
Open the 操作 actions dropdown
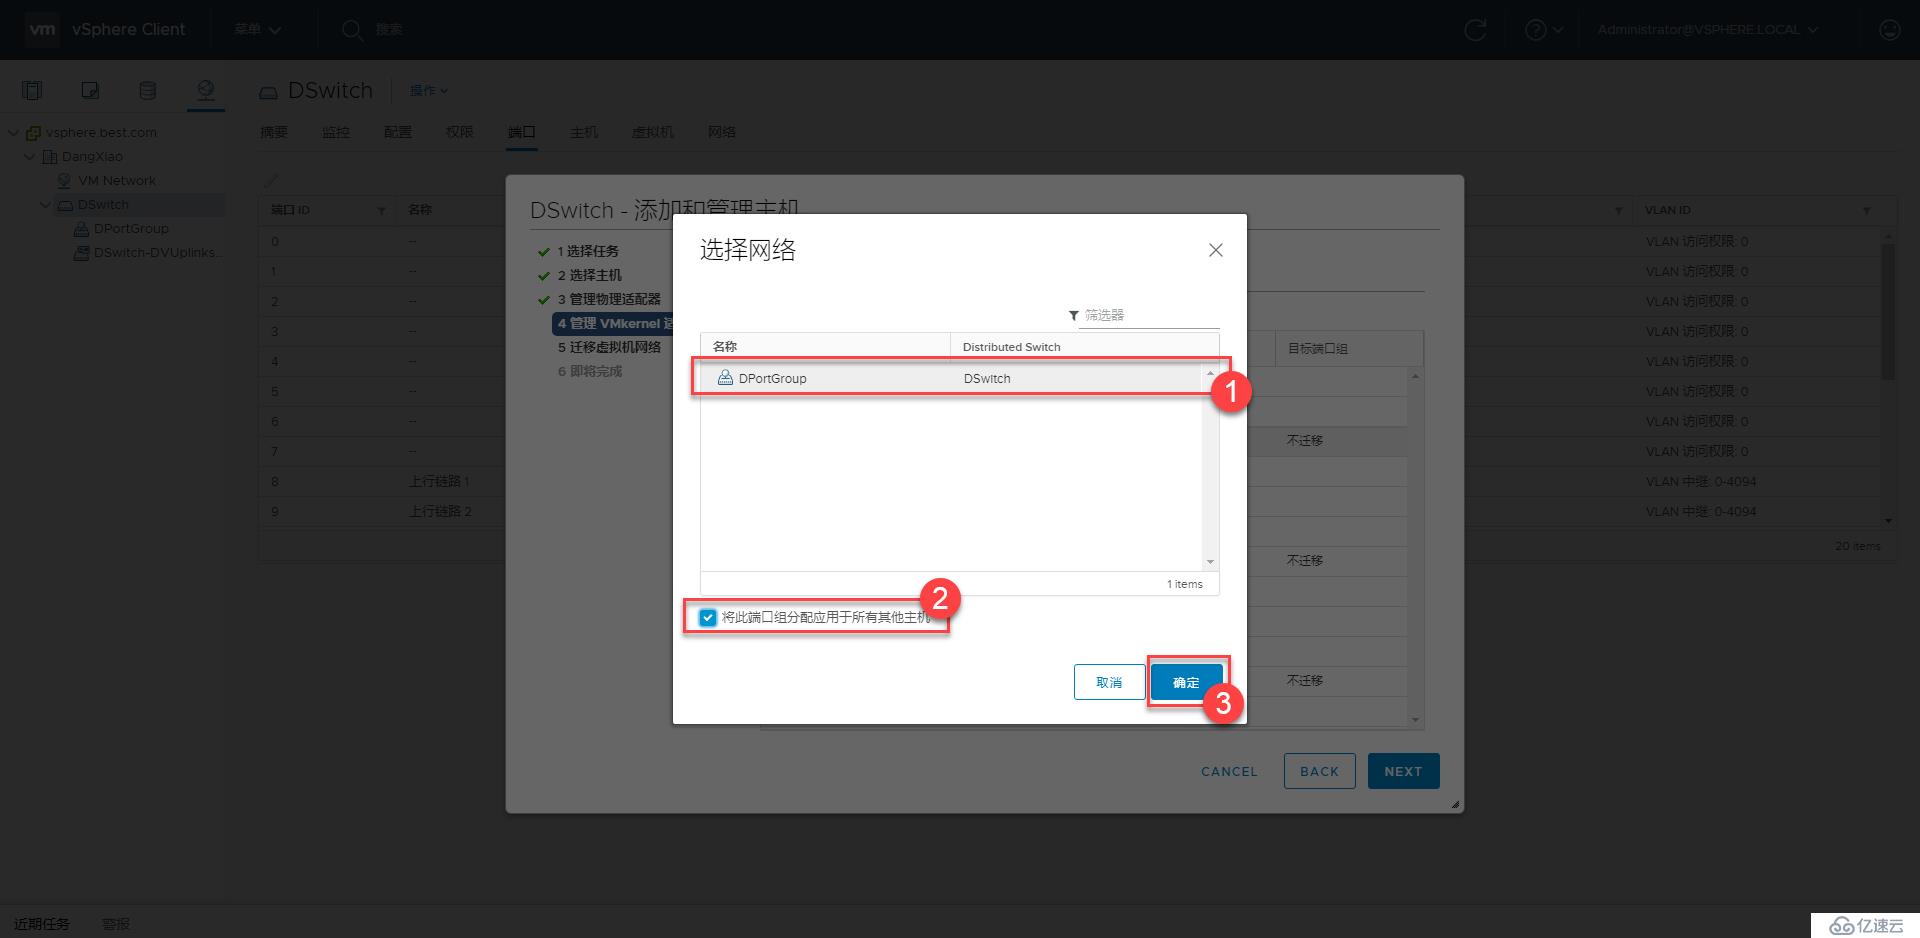(429, 90)
